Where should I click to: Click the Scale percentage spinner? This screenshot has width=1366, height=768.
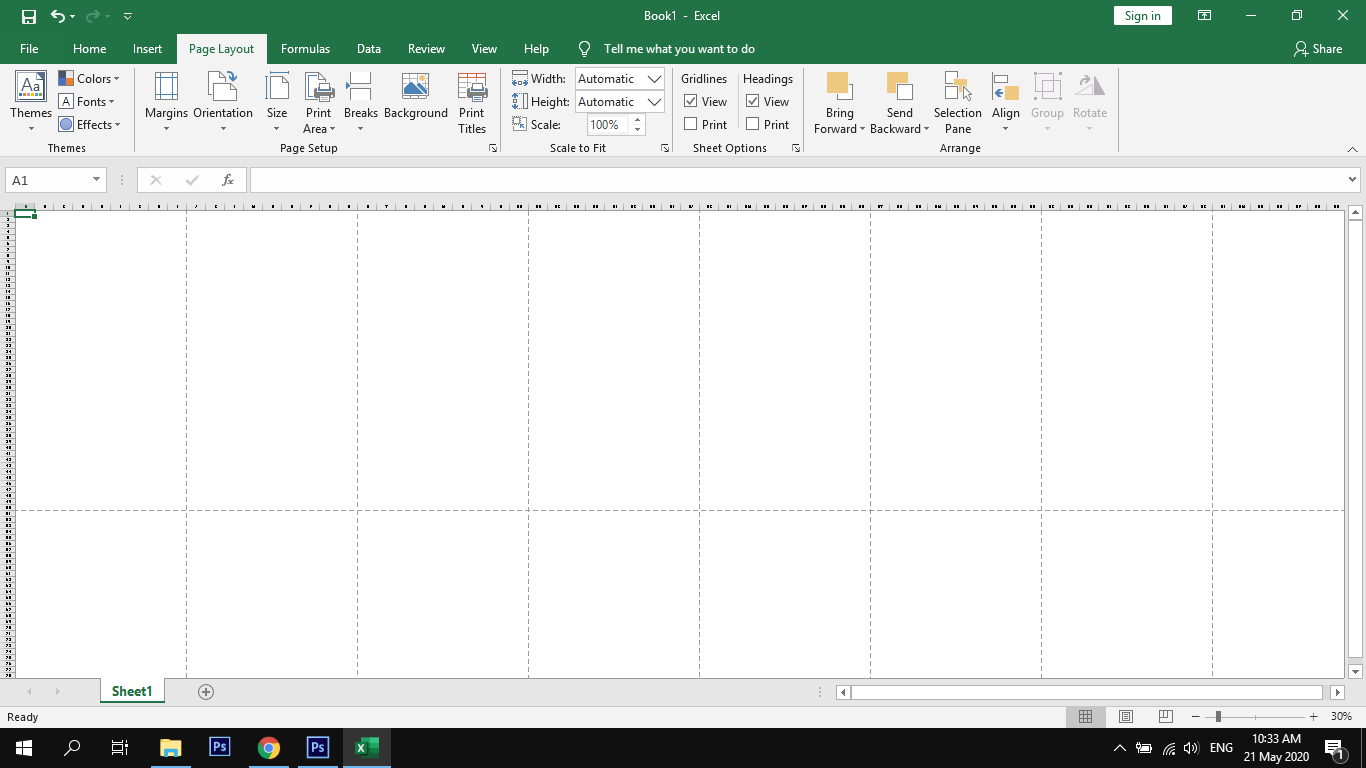click(638, 125)
